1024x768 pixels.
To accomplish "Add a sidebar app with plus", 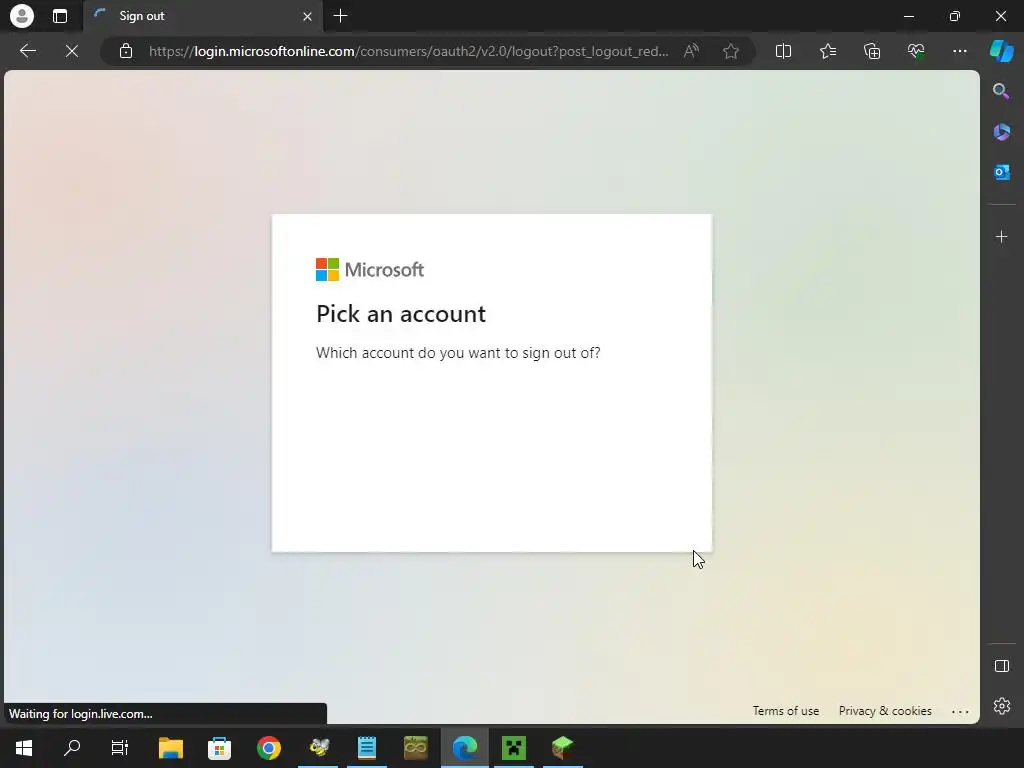I will tap(1001, 236).
